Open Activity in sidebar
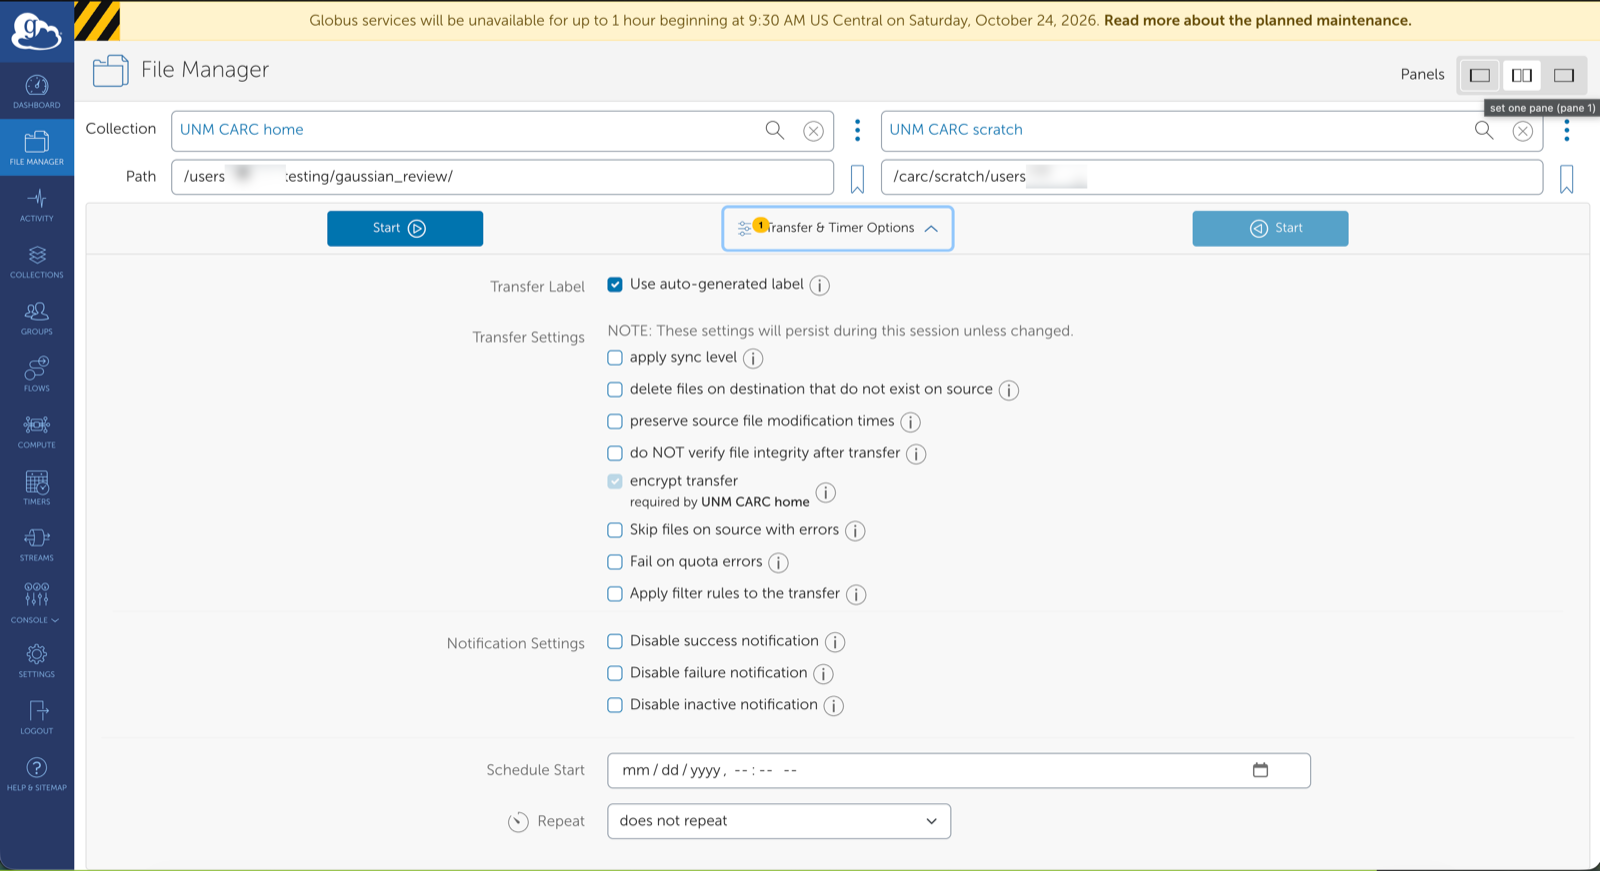 click(x=36, y=205)
